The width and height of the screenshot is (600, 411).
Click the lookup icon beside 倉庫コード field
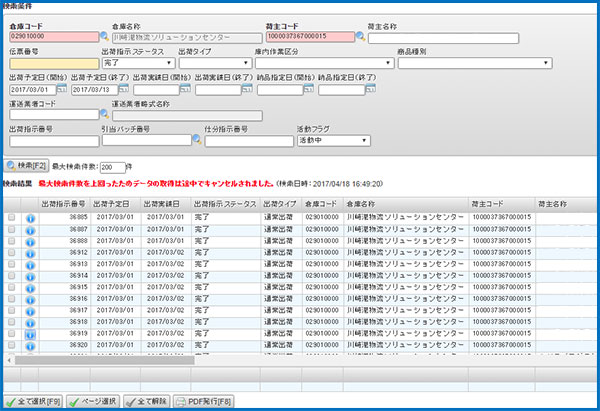point(103,37)
